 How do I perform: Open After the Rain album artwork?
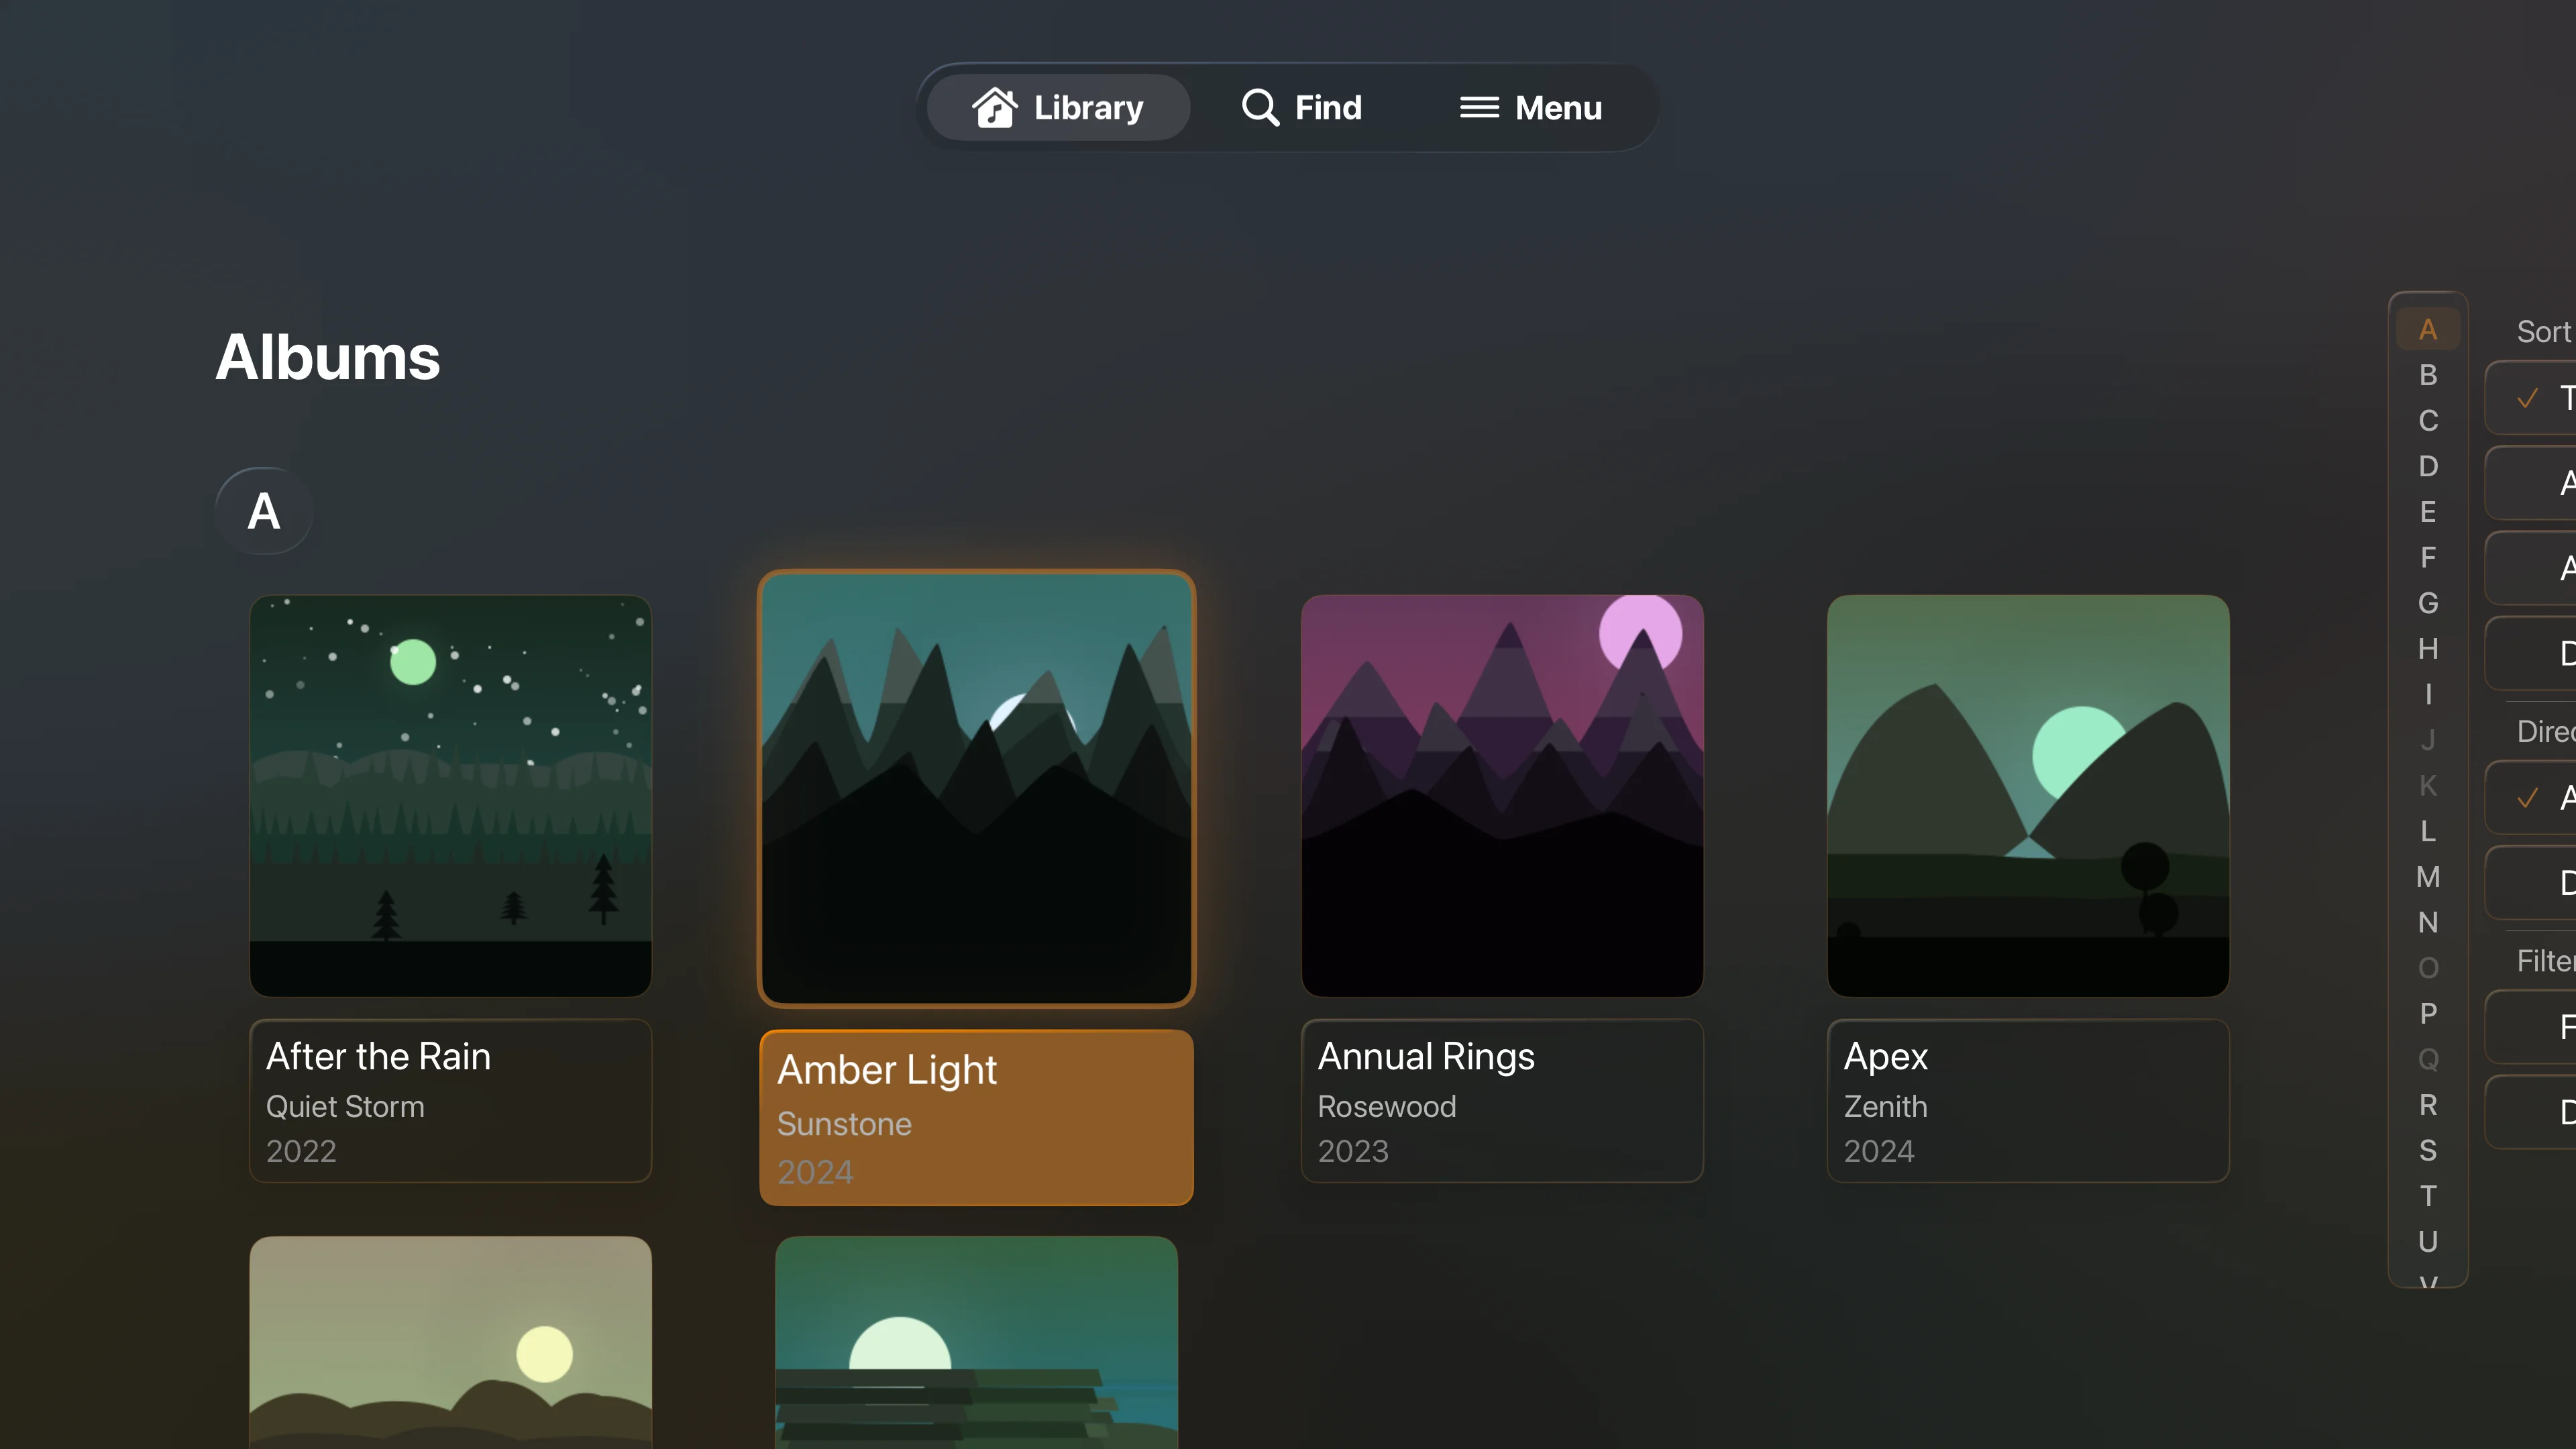tap(450, 796)
